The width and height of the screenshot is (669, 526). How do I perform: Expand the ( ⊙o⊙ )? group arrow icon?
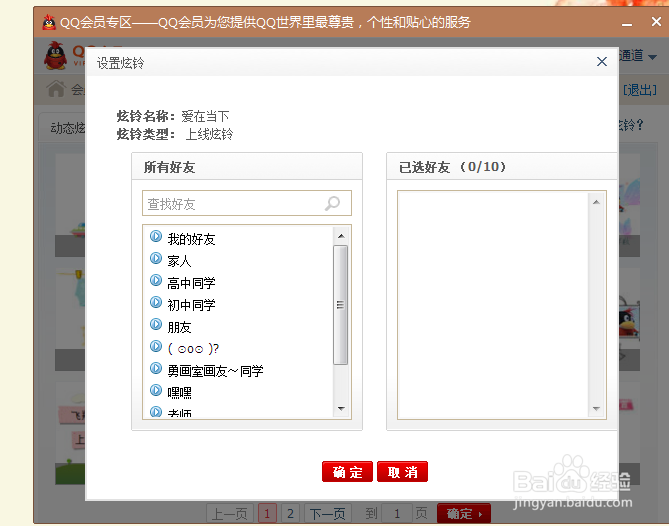[156, 346]
